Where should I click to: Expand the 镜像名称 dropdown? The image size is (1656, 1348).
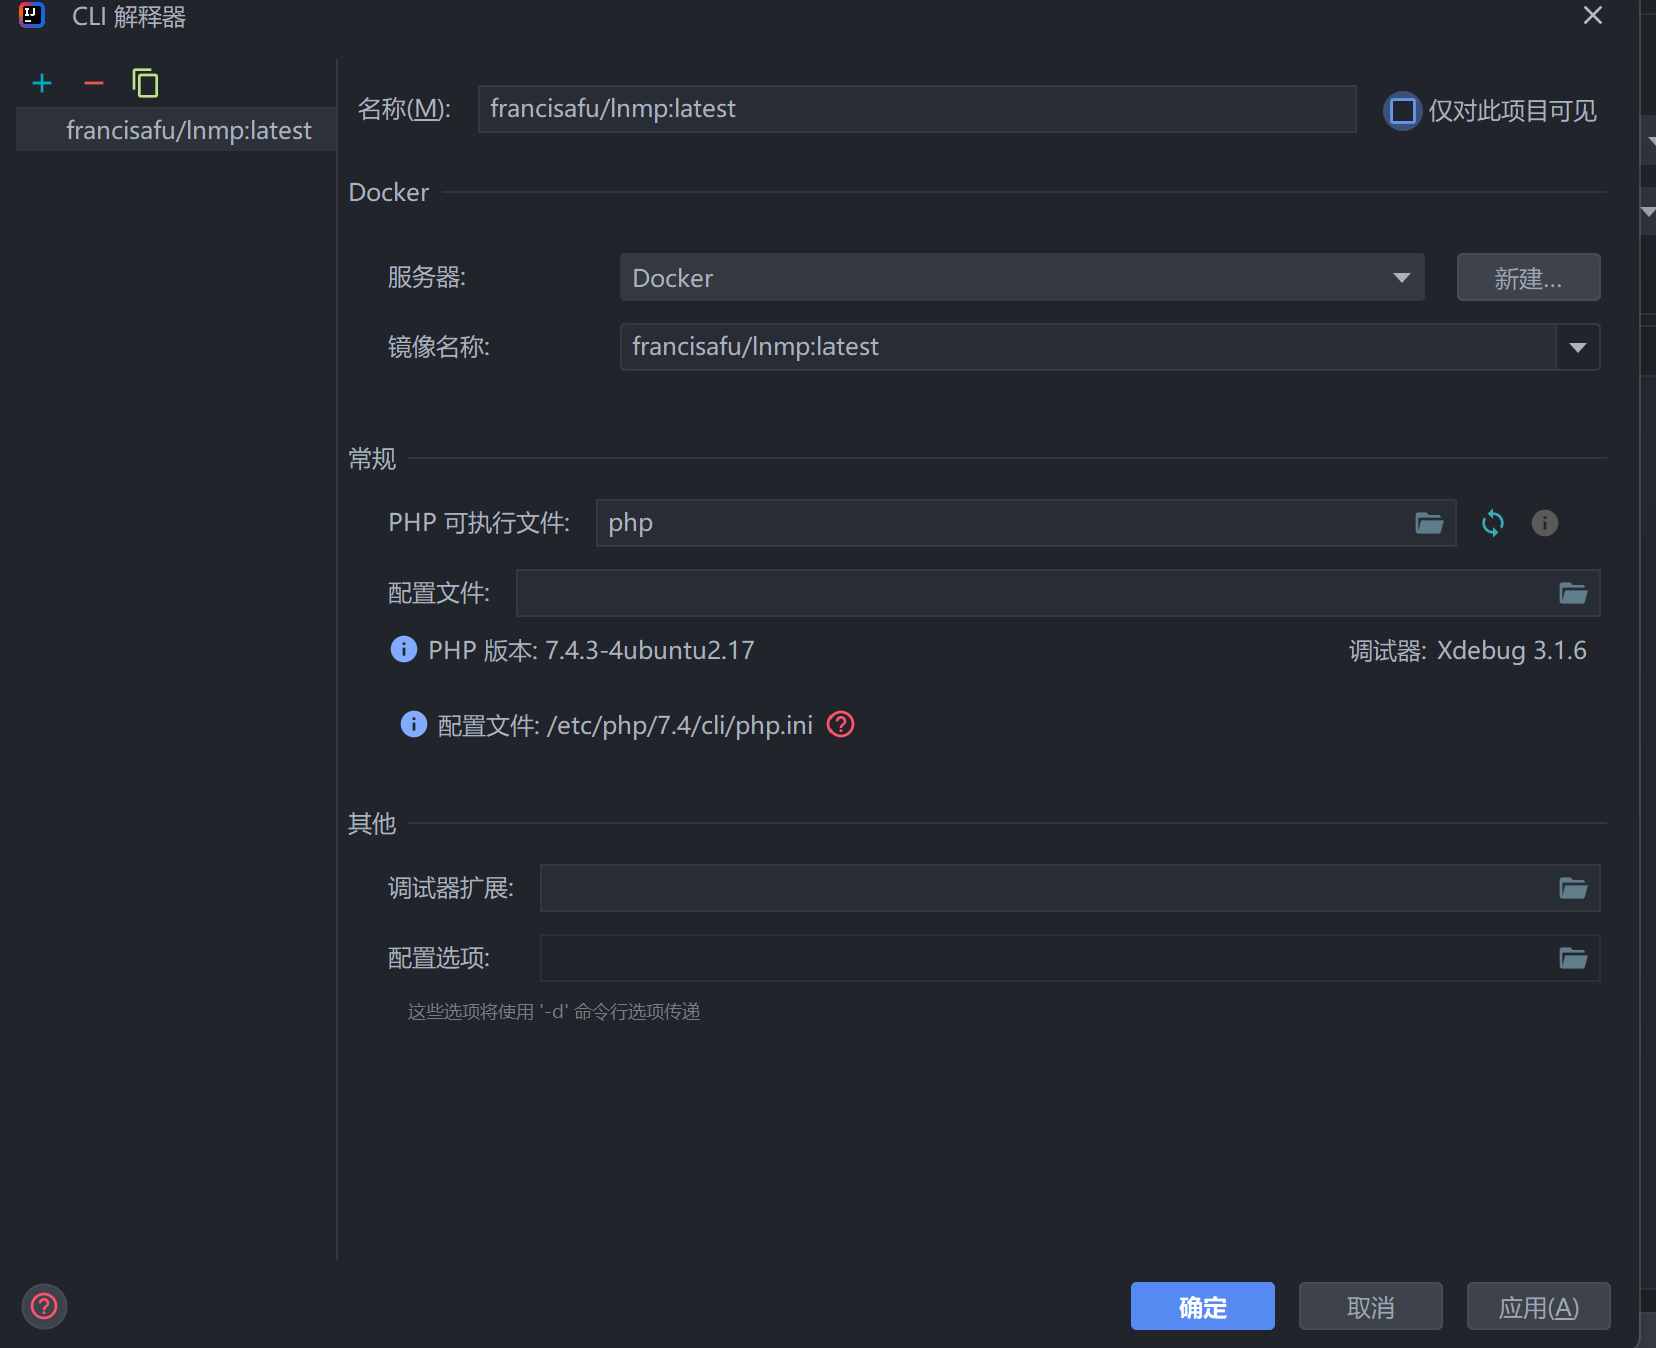pyautogui.click(x=1578, y=347)
